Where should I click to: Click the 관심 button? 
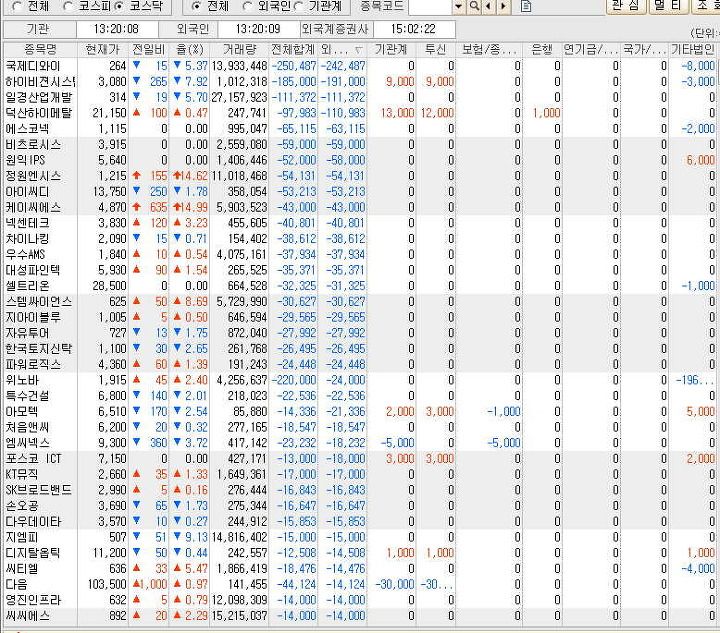[626, 6]
